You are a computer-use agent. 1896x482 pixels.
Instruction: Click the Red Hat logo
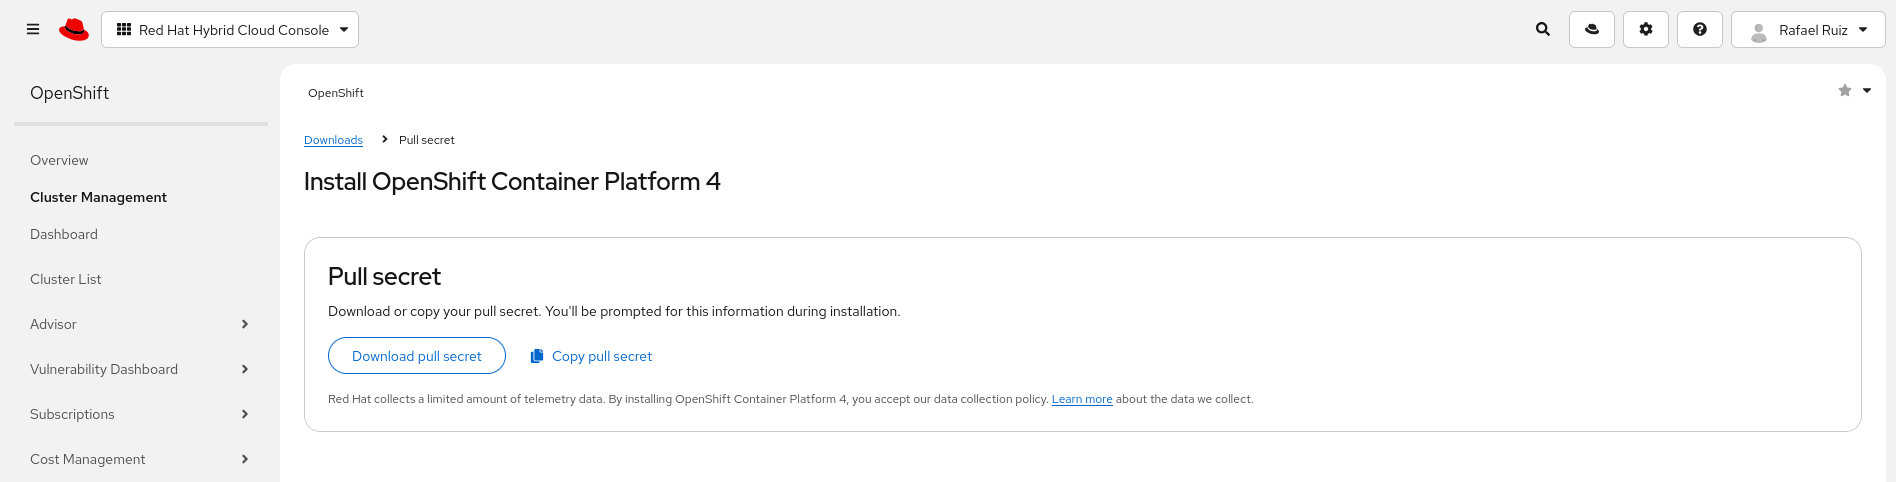74,30
